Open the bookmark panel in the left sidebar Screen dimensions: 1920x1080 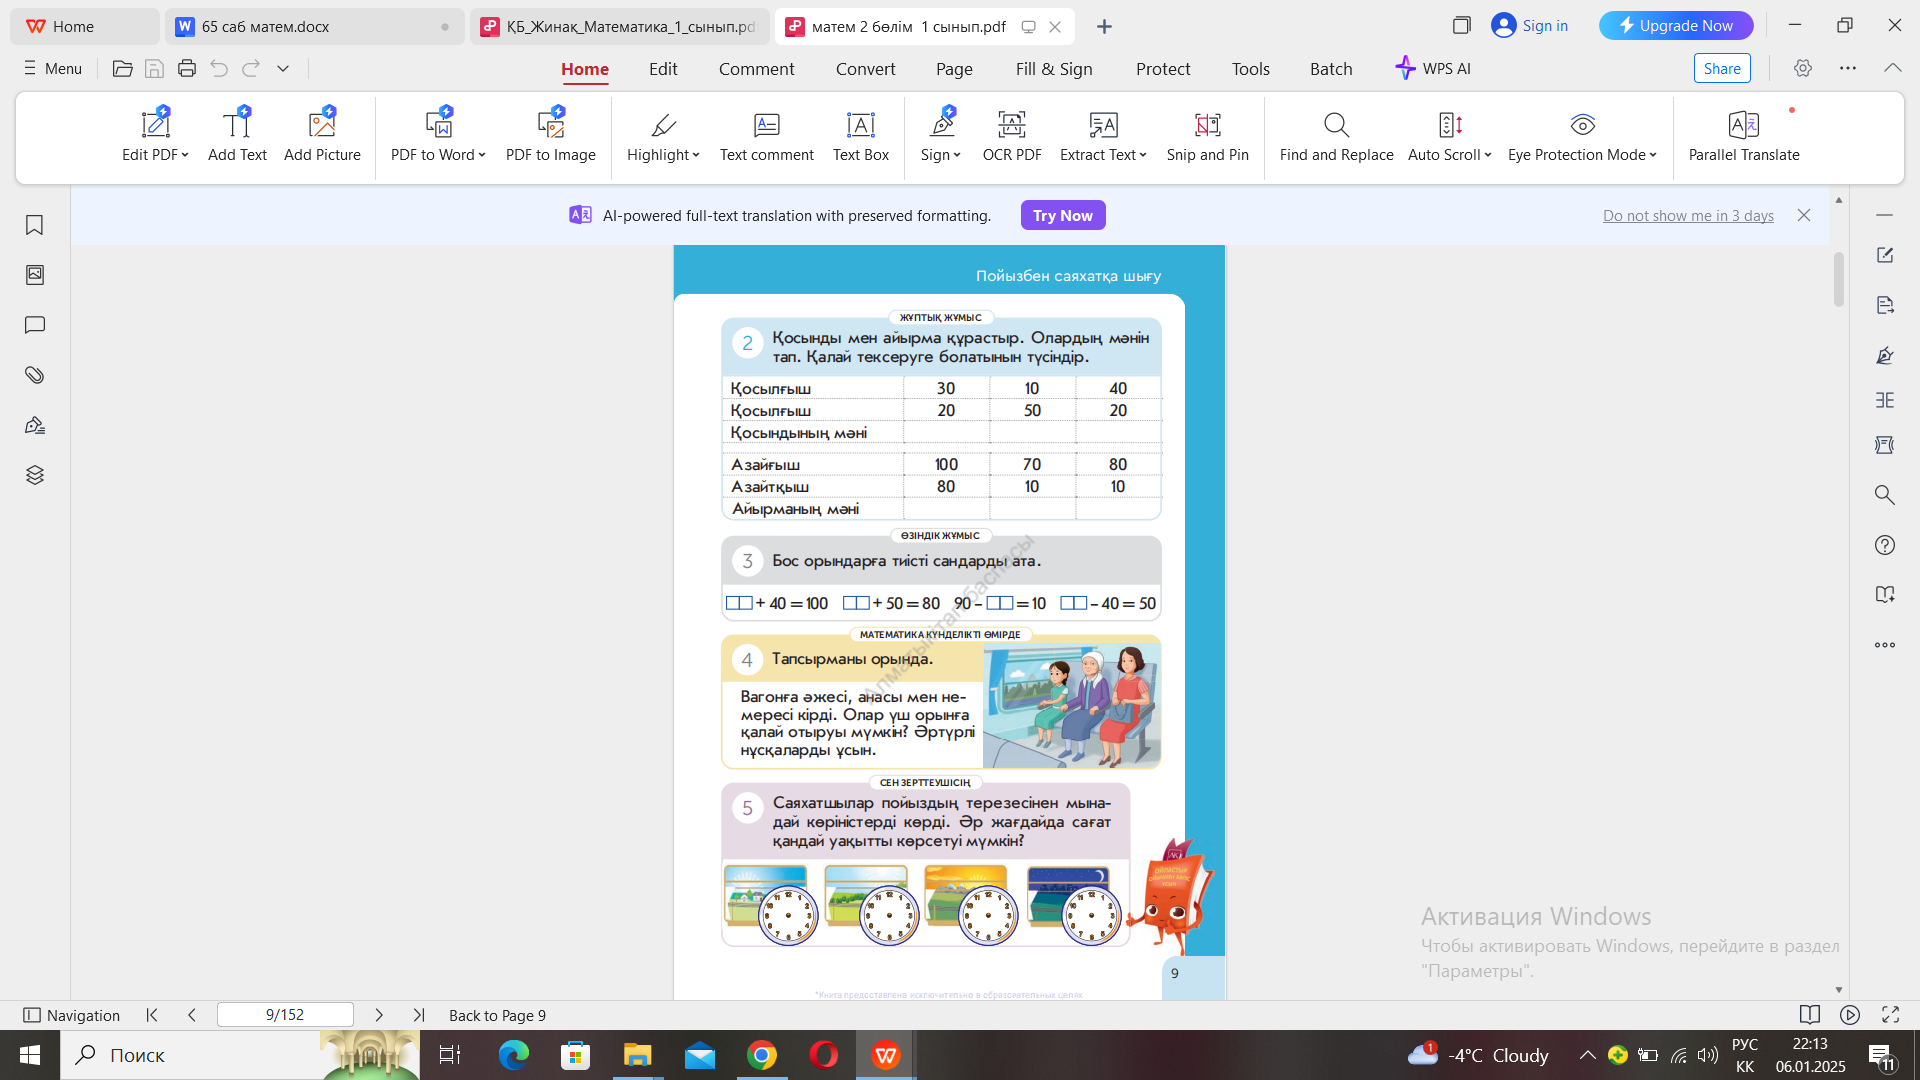tap(35, 225)
